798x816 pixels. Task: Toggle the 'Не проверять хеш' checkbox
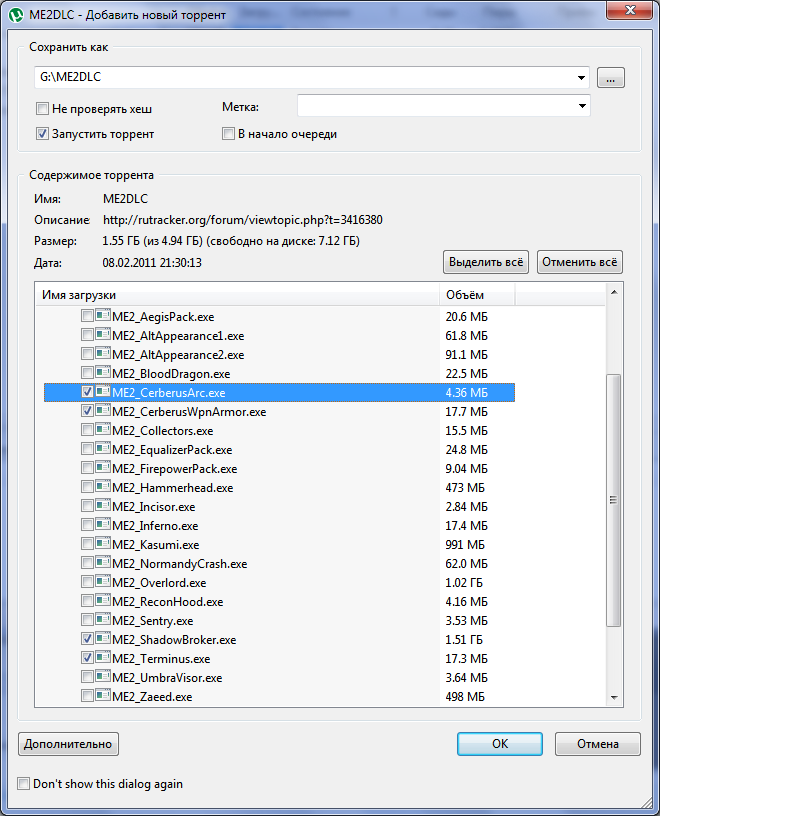coord(42,108)
